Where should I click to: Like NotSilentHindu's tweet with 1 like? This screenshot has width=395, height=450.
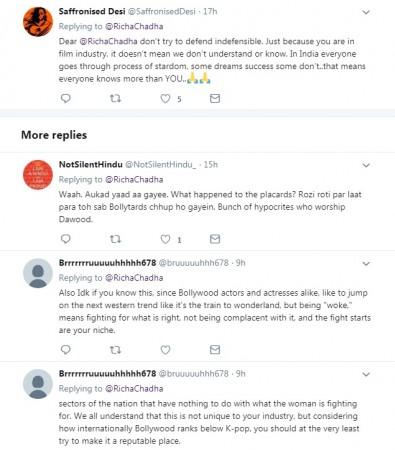(x=165, y=239)
